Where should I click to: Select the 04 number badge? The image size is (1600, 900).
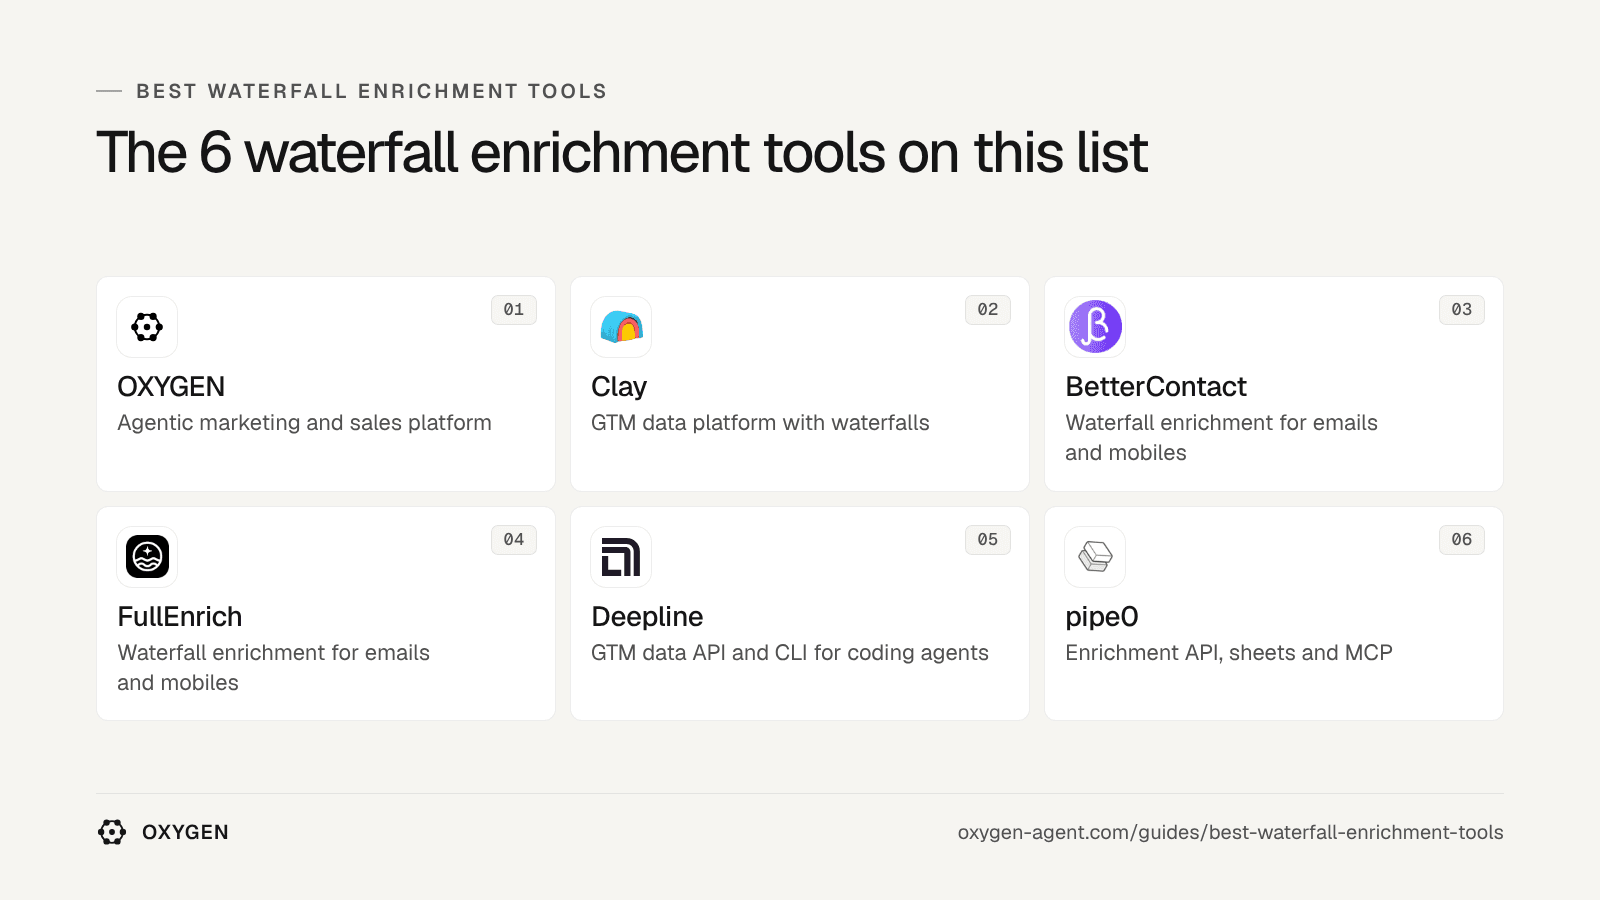(514, 540)
